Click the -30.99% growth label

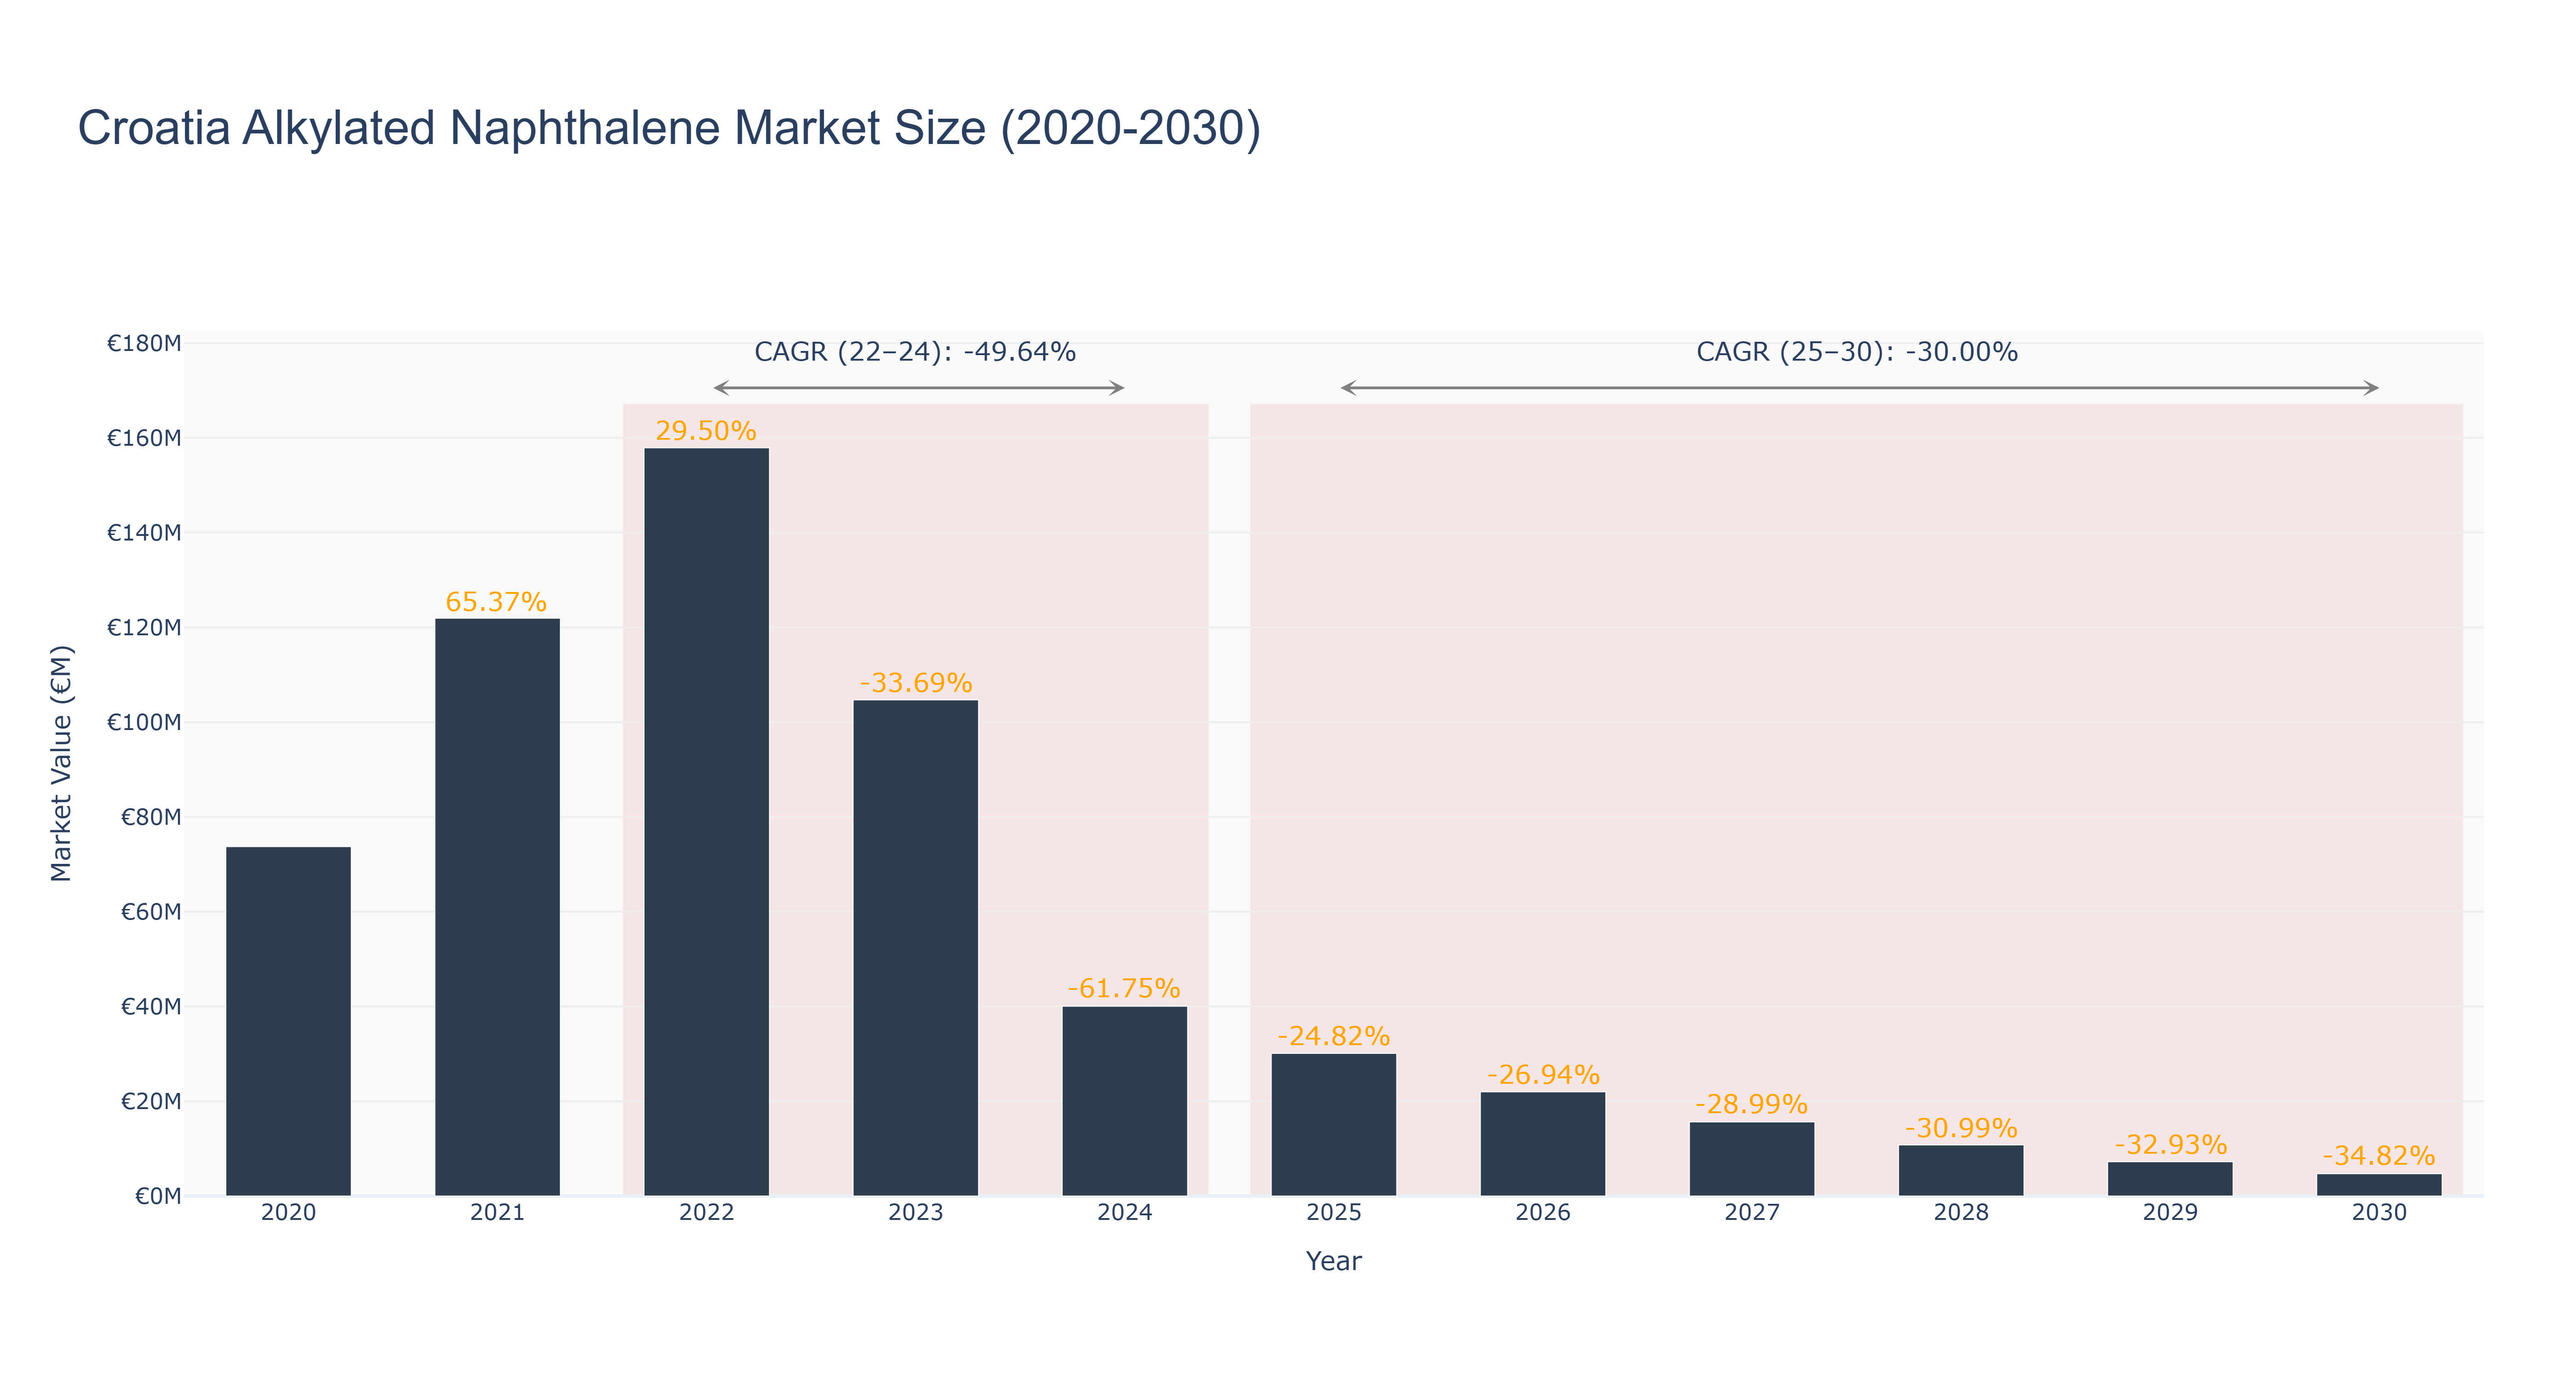pos(1960,1128)
